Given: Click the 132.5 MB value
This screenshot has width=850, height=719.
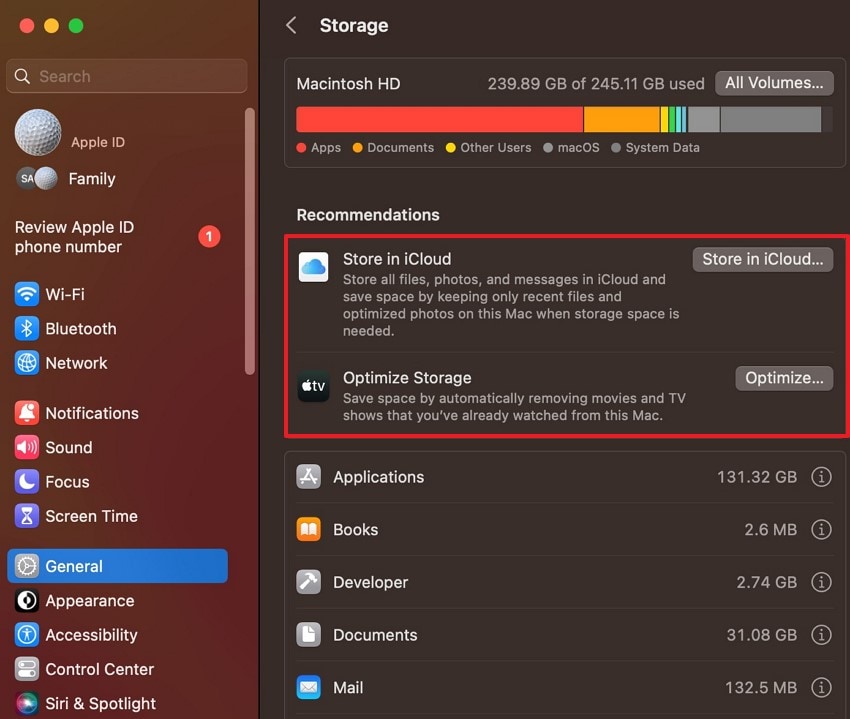Looking at the screenshot, I should tap(761, 688).
